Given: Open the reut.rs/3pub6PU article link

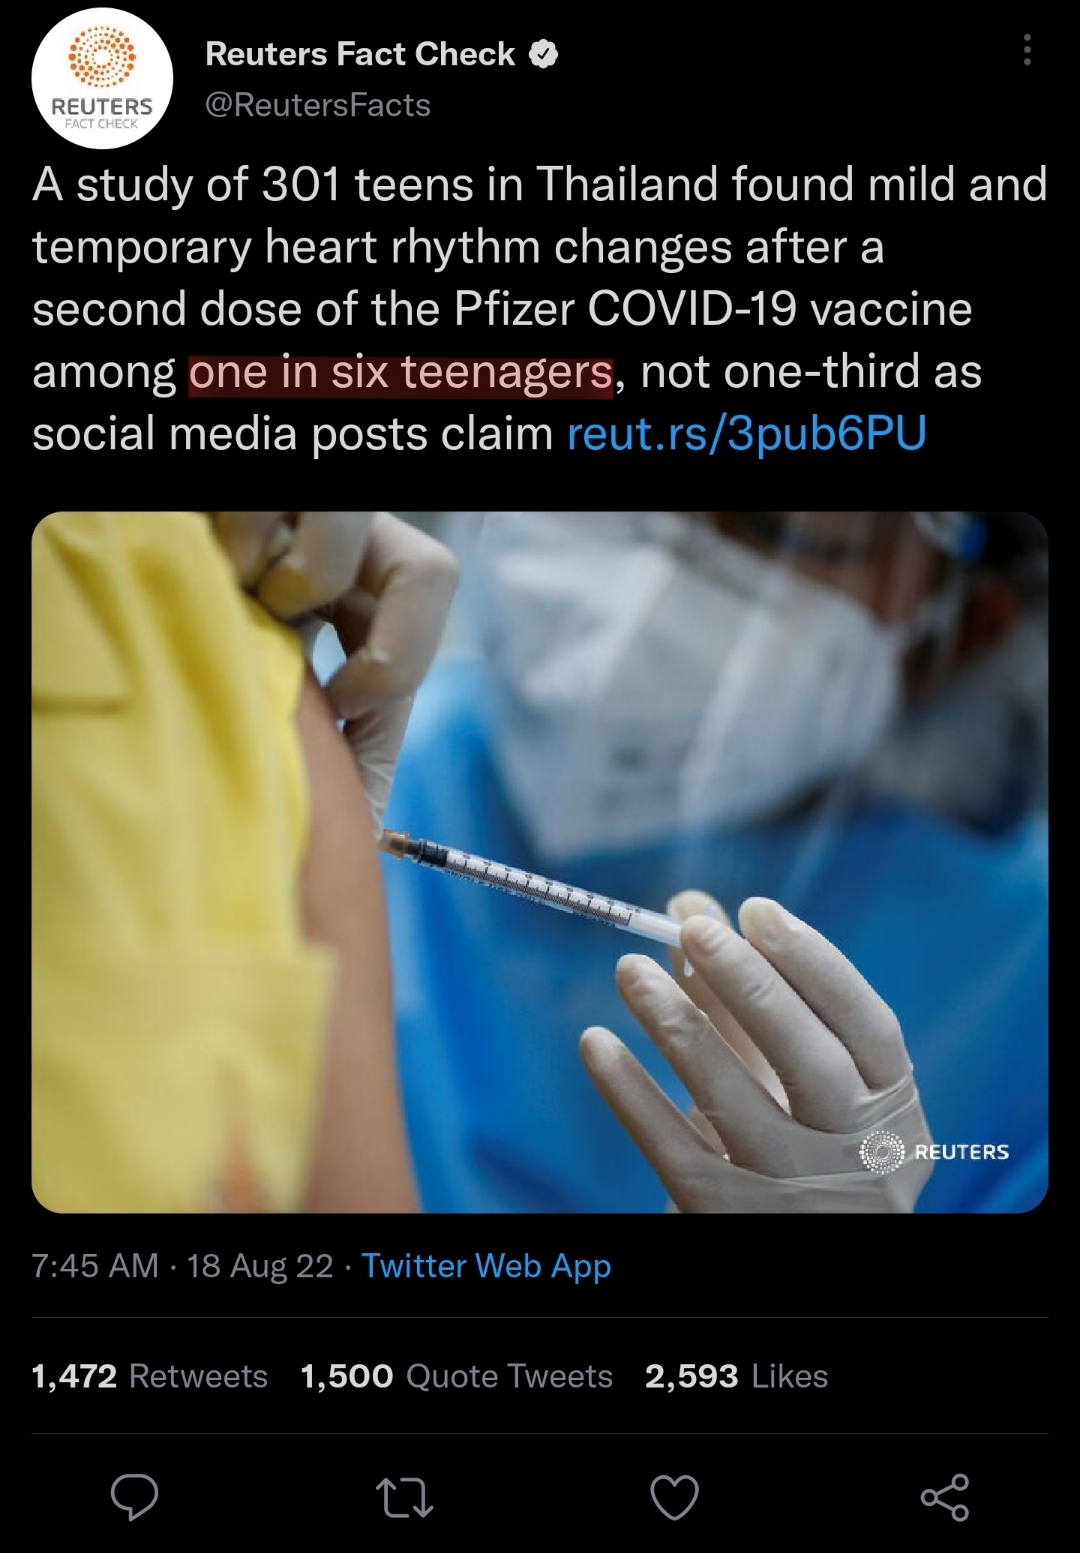Looking at the screenshot, I should [747, 433].
